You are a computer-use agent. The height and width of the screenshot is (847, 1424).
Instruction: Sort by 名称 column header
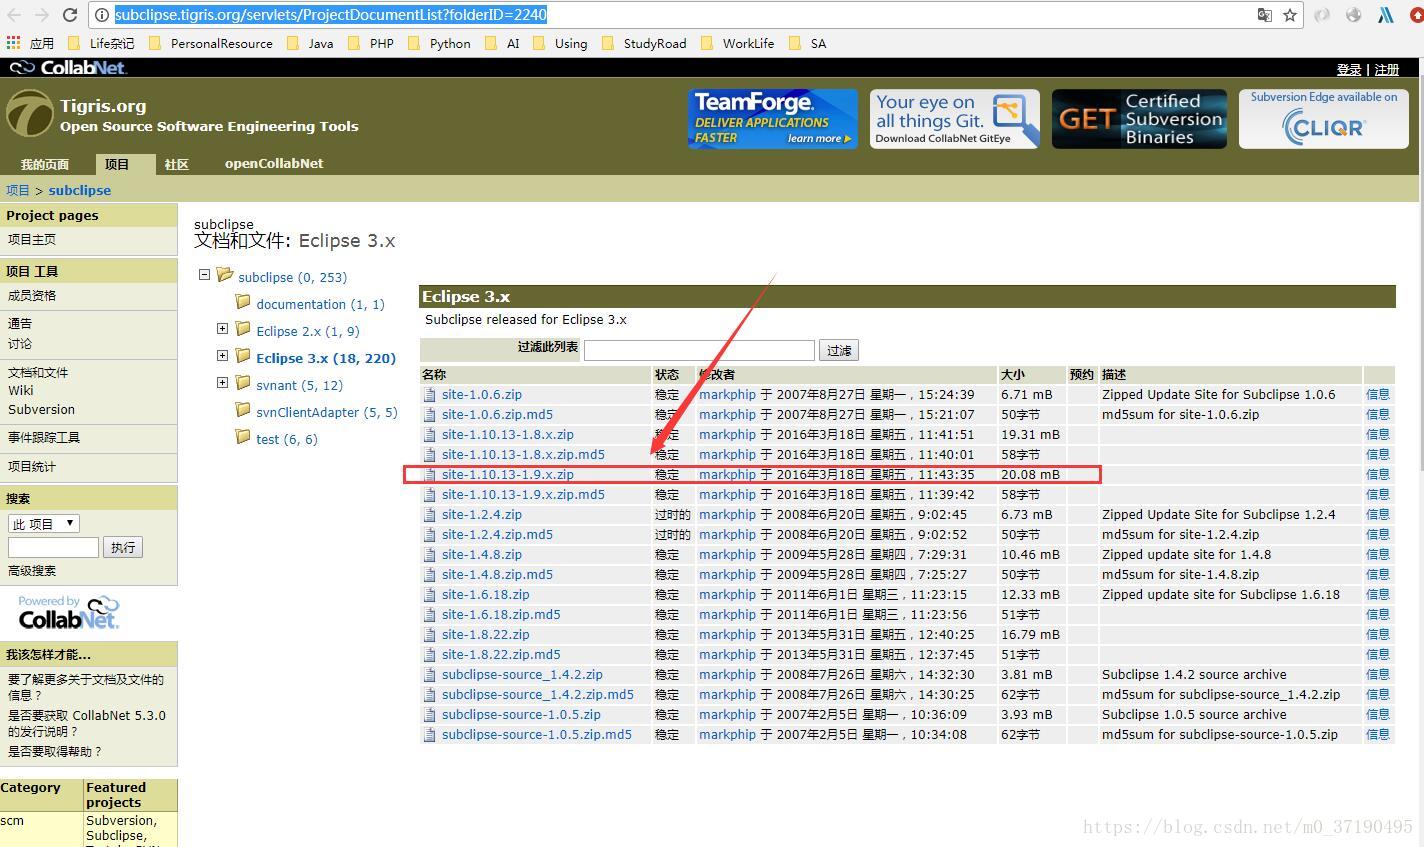[x=434, y=374]
